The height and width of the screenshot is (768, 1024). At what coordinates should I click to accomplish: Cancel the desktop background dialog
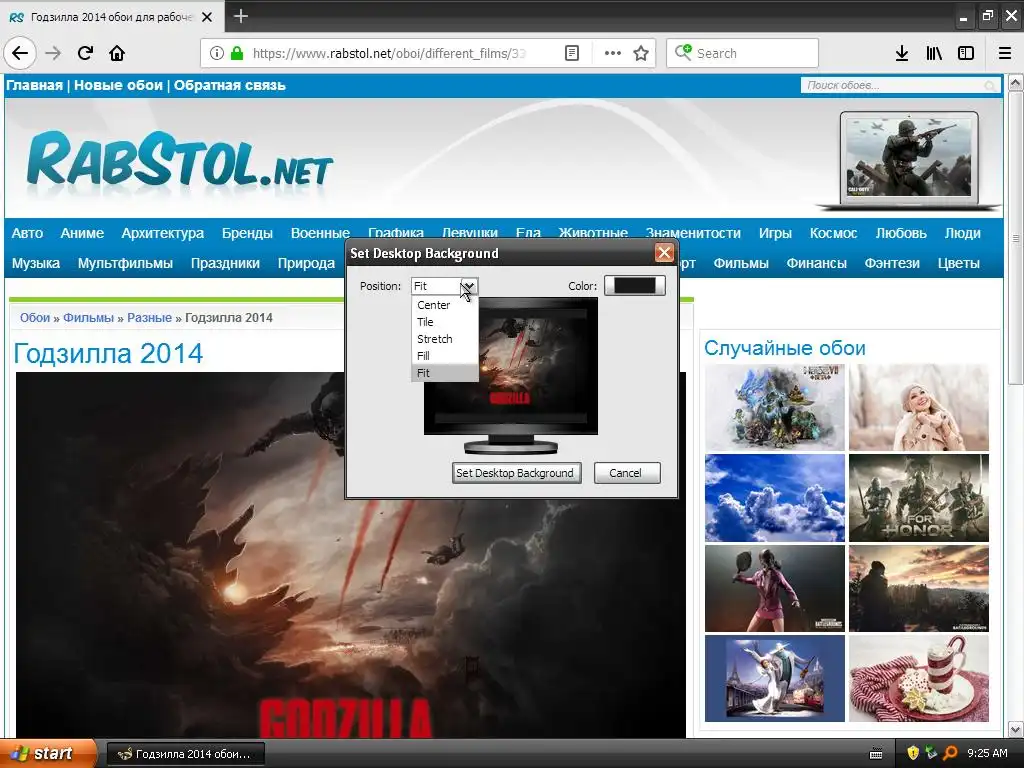point(626,473)
